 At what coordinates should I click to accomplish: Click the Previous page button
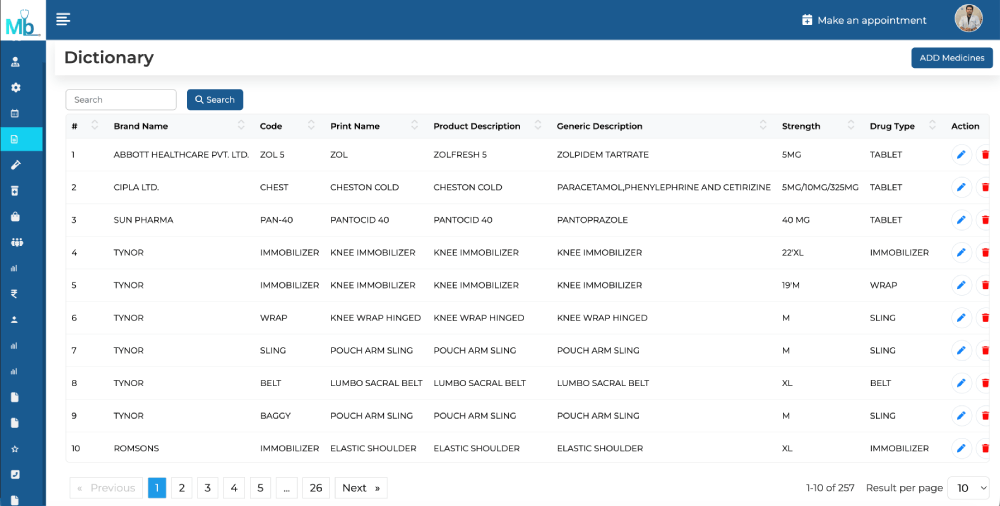click(x=106, y=488)
